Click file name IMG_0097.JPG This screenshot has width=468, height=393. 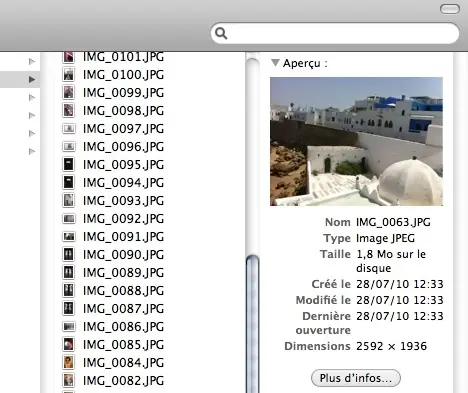click(123, 129)
